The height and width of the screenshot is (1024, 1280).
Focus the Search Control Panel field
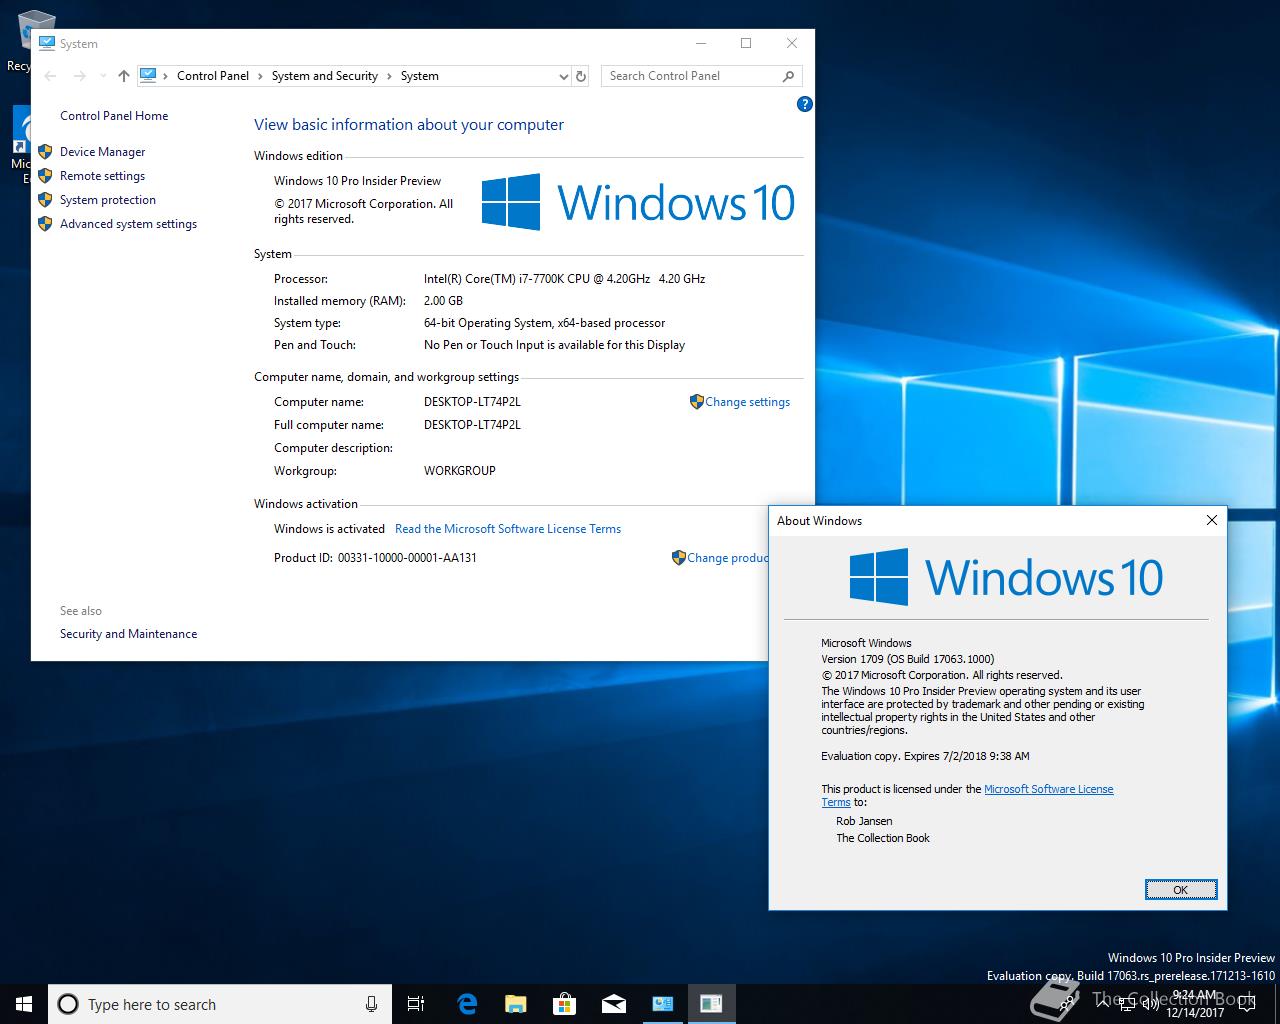point(690,76)
